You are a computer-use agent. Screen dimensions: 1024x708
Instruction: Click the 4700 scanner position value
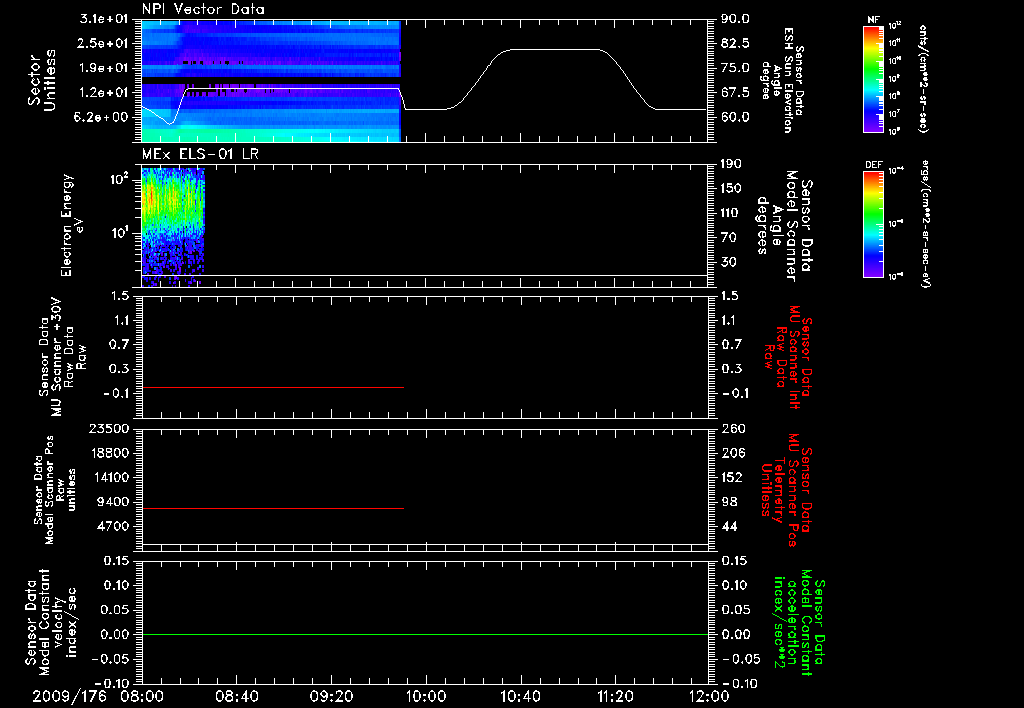tap(113, 526)
